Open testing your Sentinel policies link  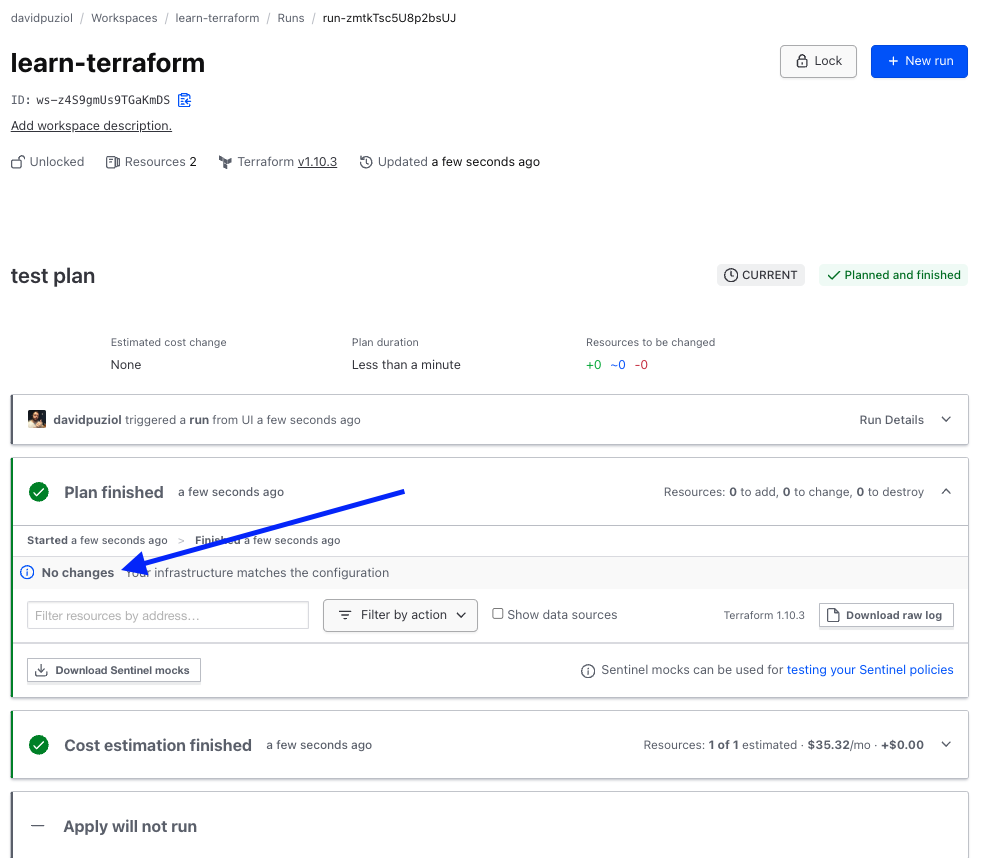[x=870, y=670]
